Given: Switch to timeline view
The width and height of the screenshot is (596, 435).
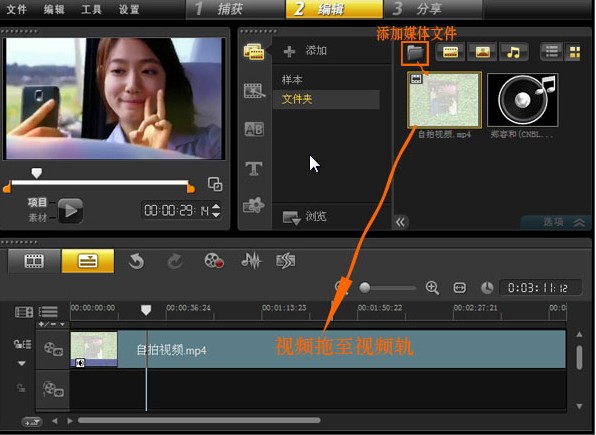Looking at the screenshot, I should coord(88,261).
